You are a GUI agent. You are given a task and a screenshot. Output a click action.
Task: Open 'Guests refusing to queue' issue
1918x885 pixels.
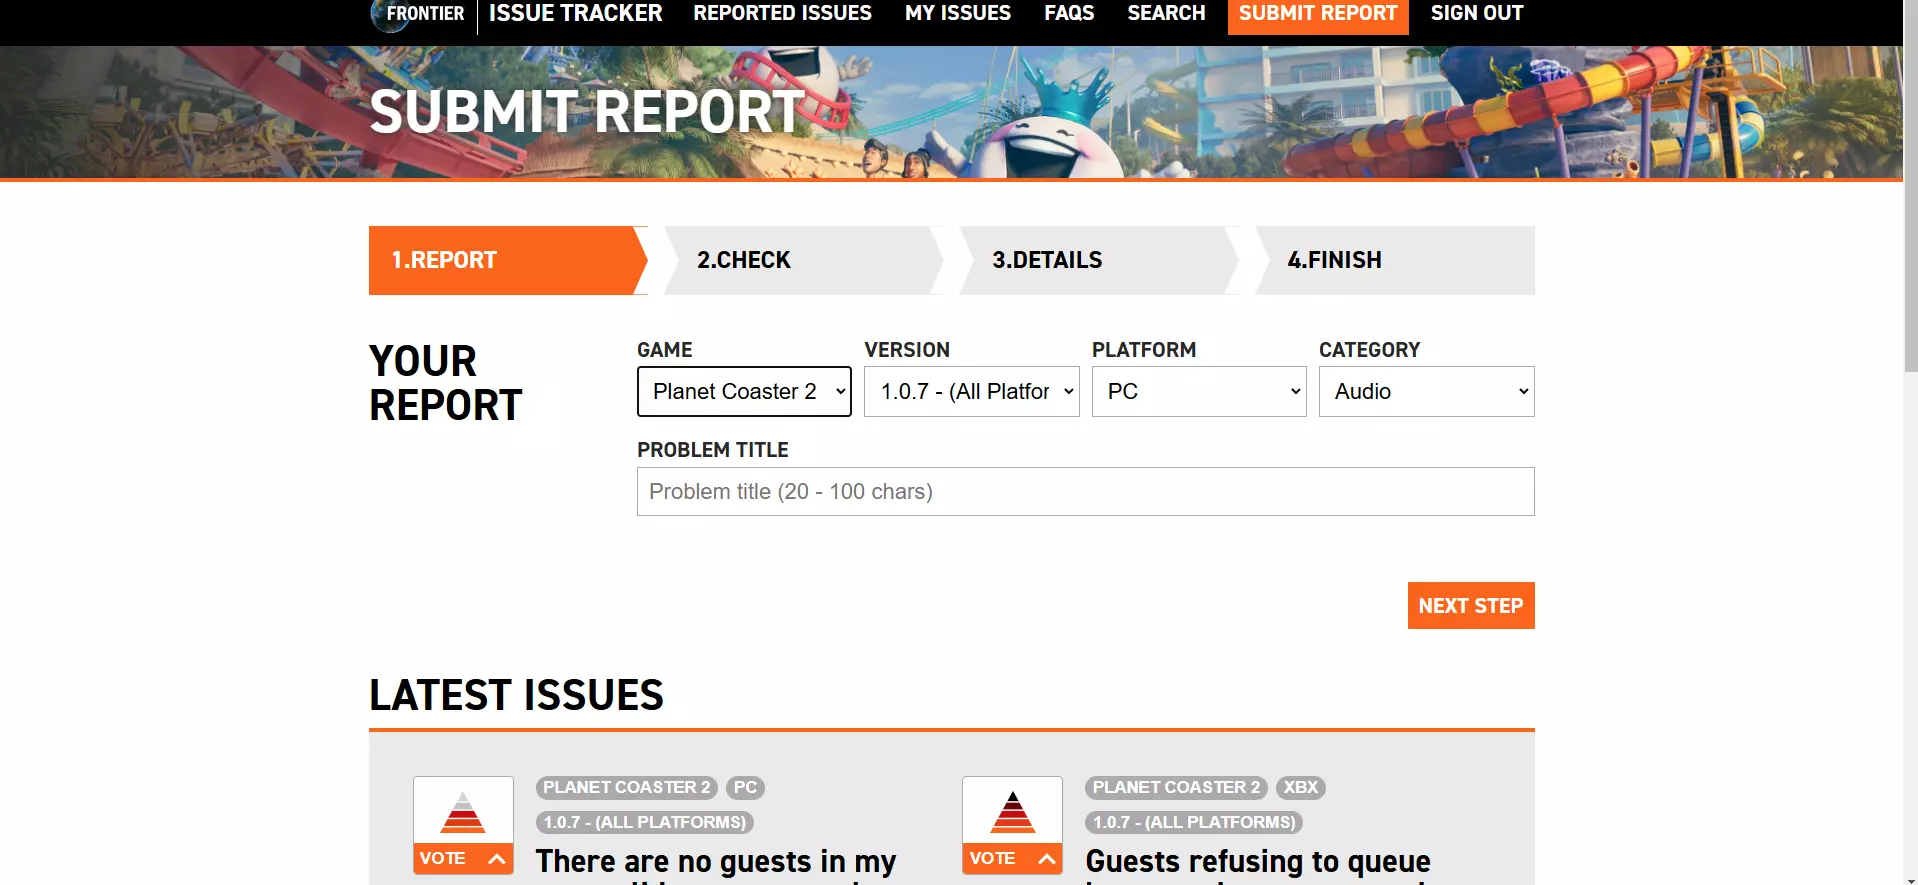click(x=1258, y=861)
